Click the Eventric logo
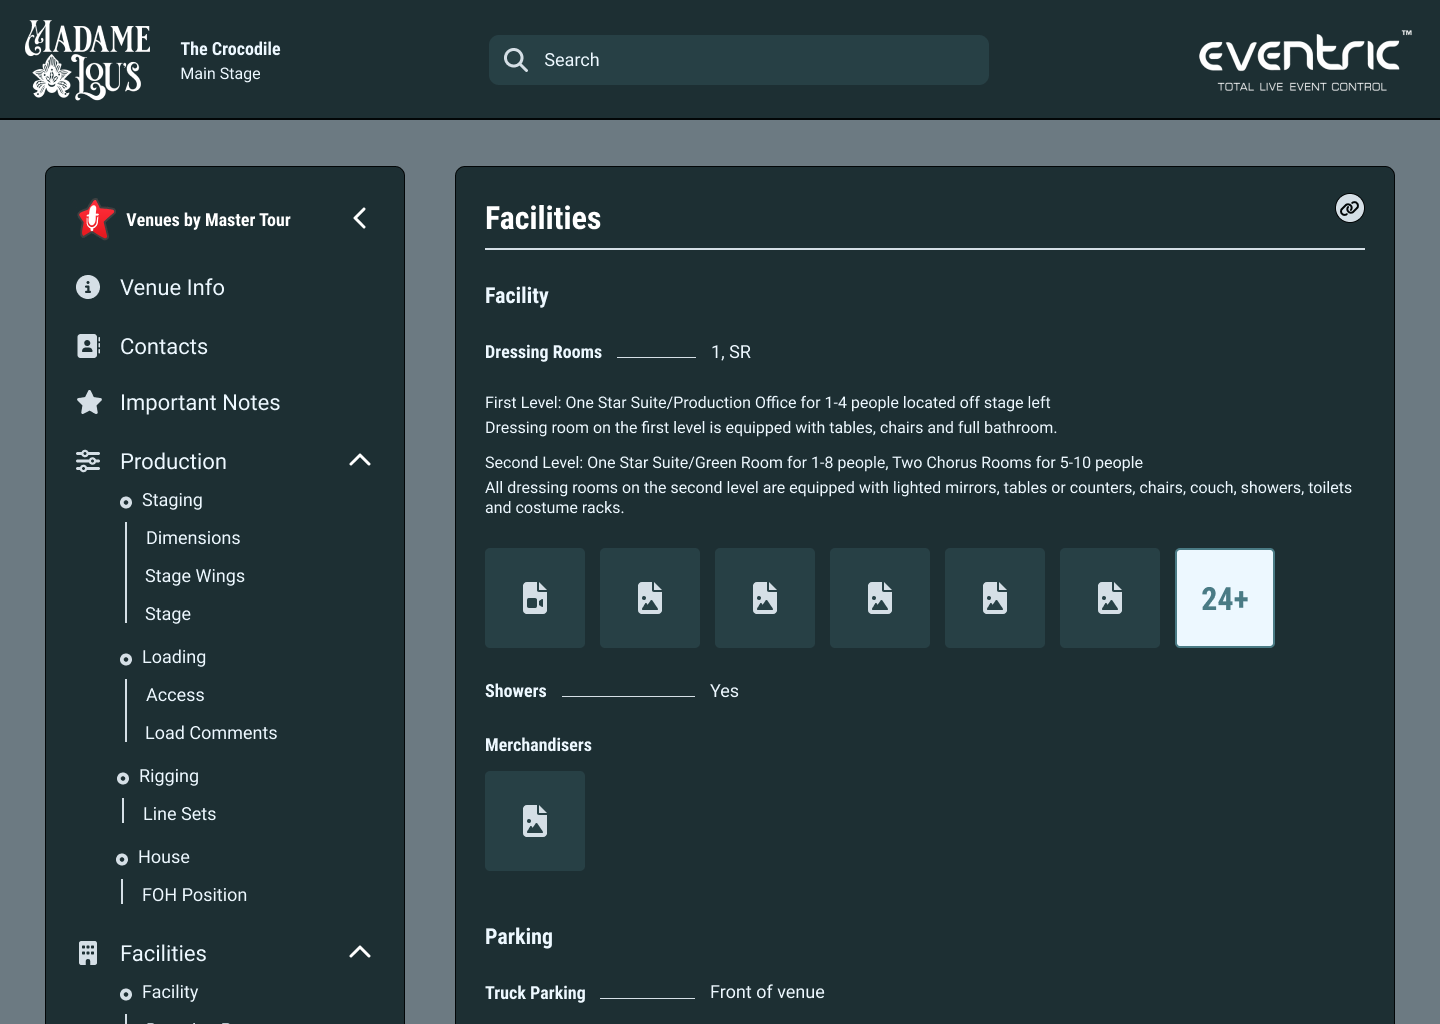 [x=1305, y=60]
